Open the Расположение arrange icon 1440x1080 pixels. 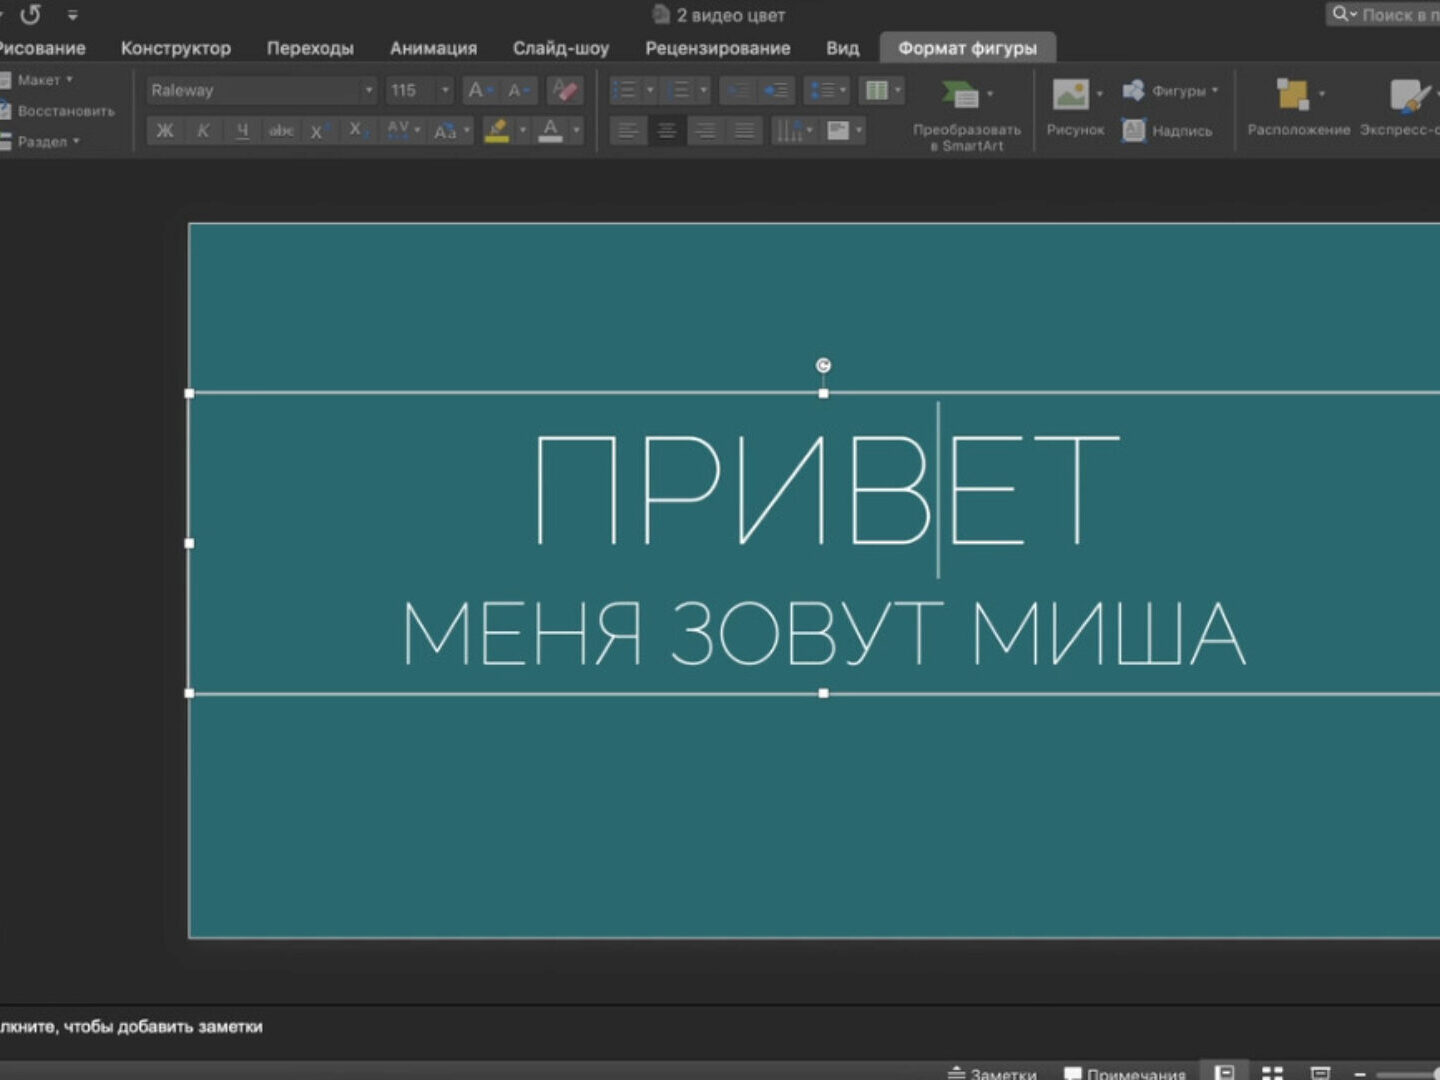tap(1294, 96)
